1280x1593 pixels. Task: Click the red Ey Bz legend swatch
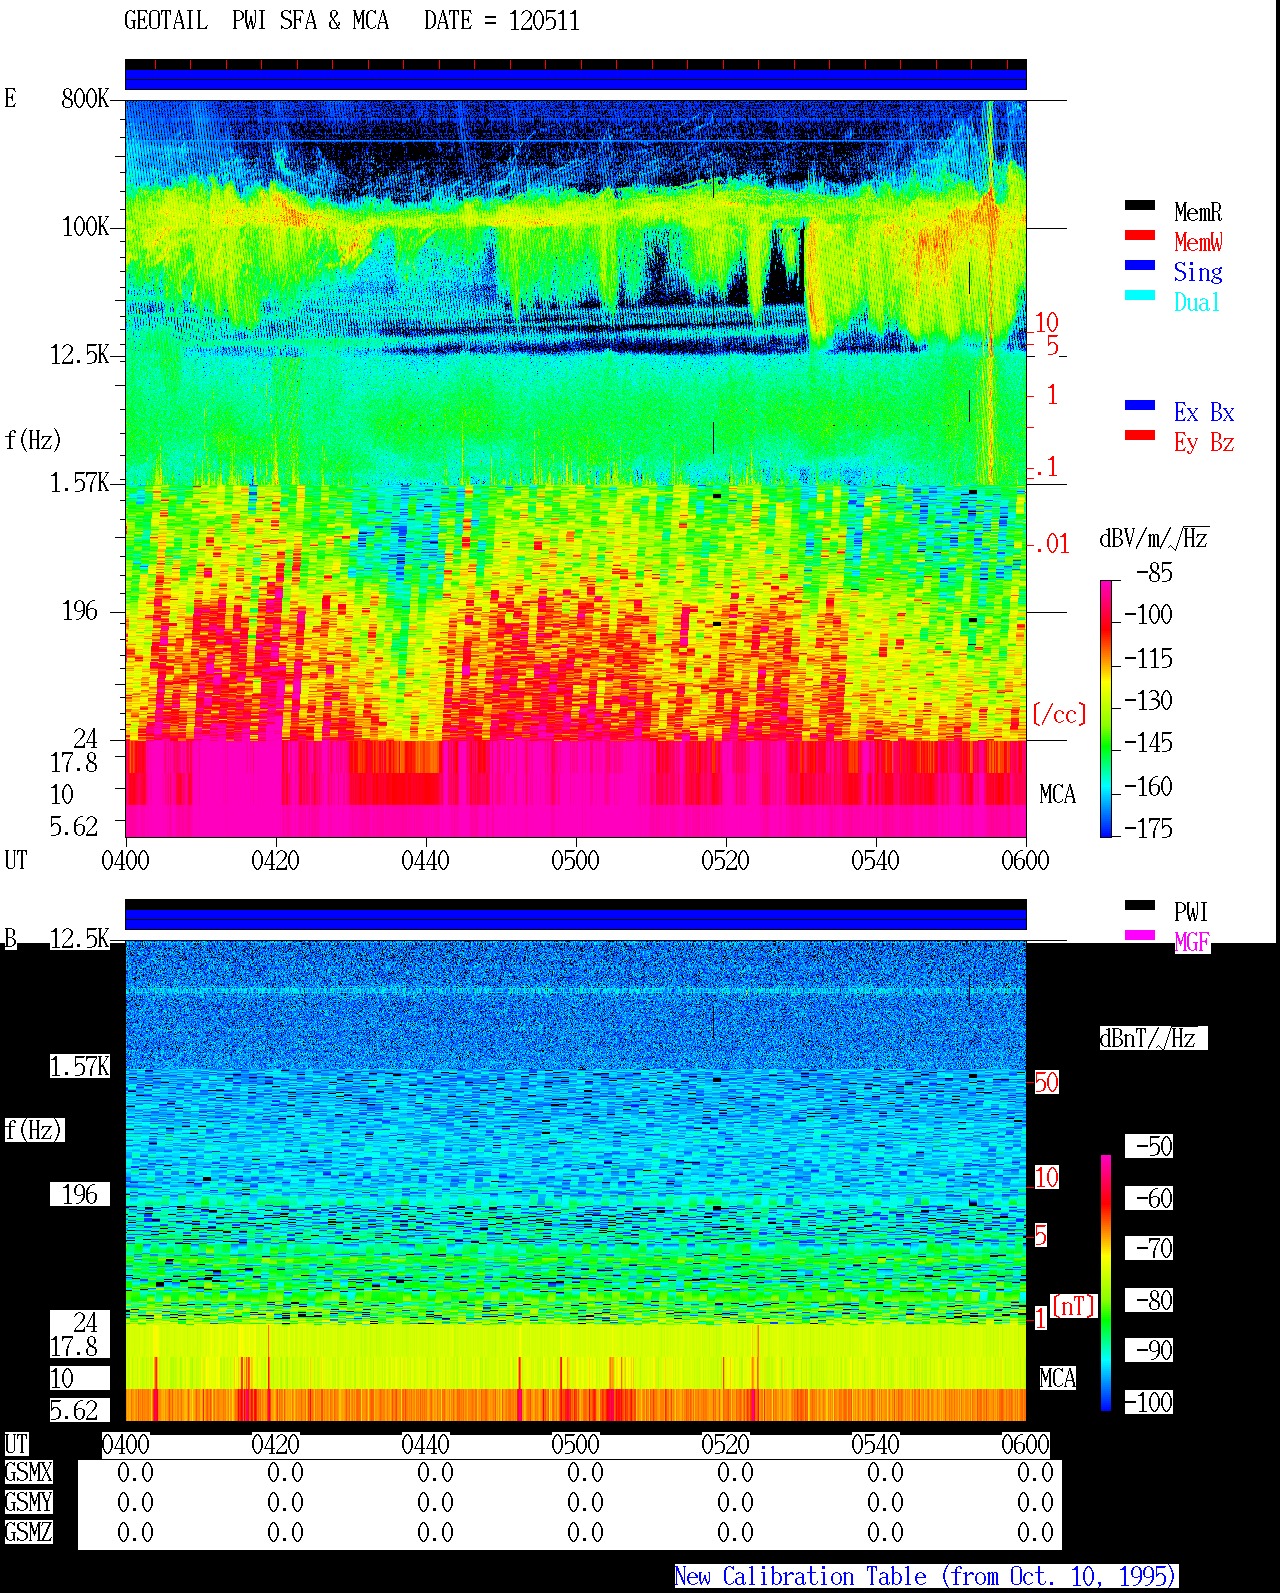click(1140, 436)
